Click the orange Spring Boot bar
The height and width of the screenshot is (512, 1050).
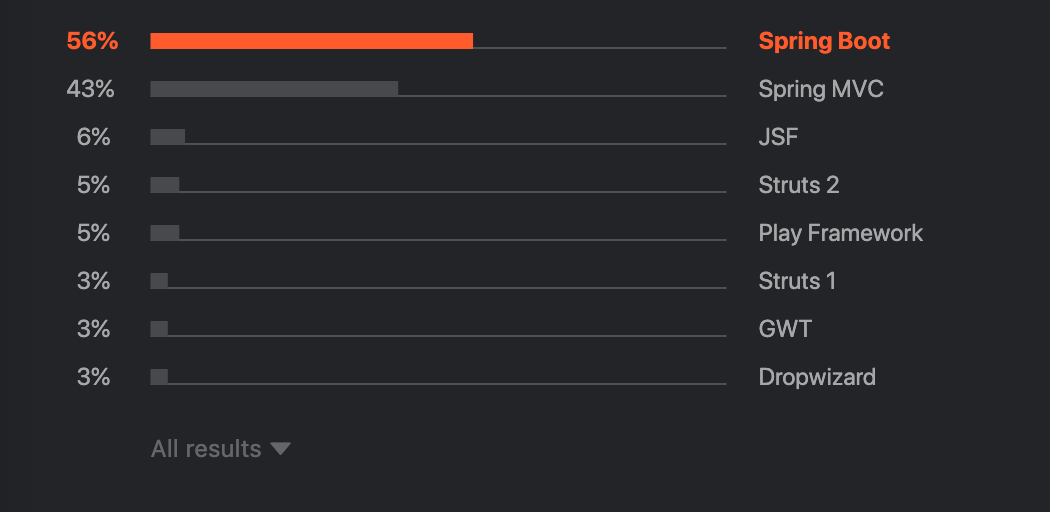(x=311, y=41)
